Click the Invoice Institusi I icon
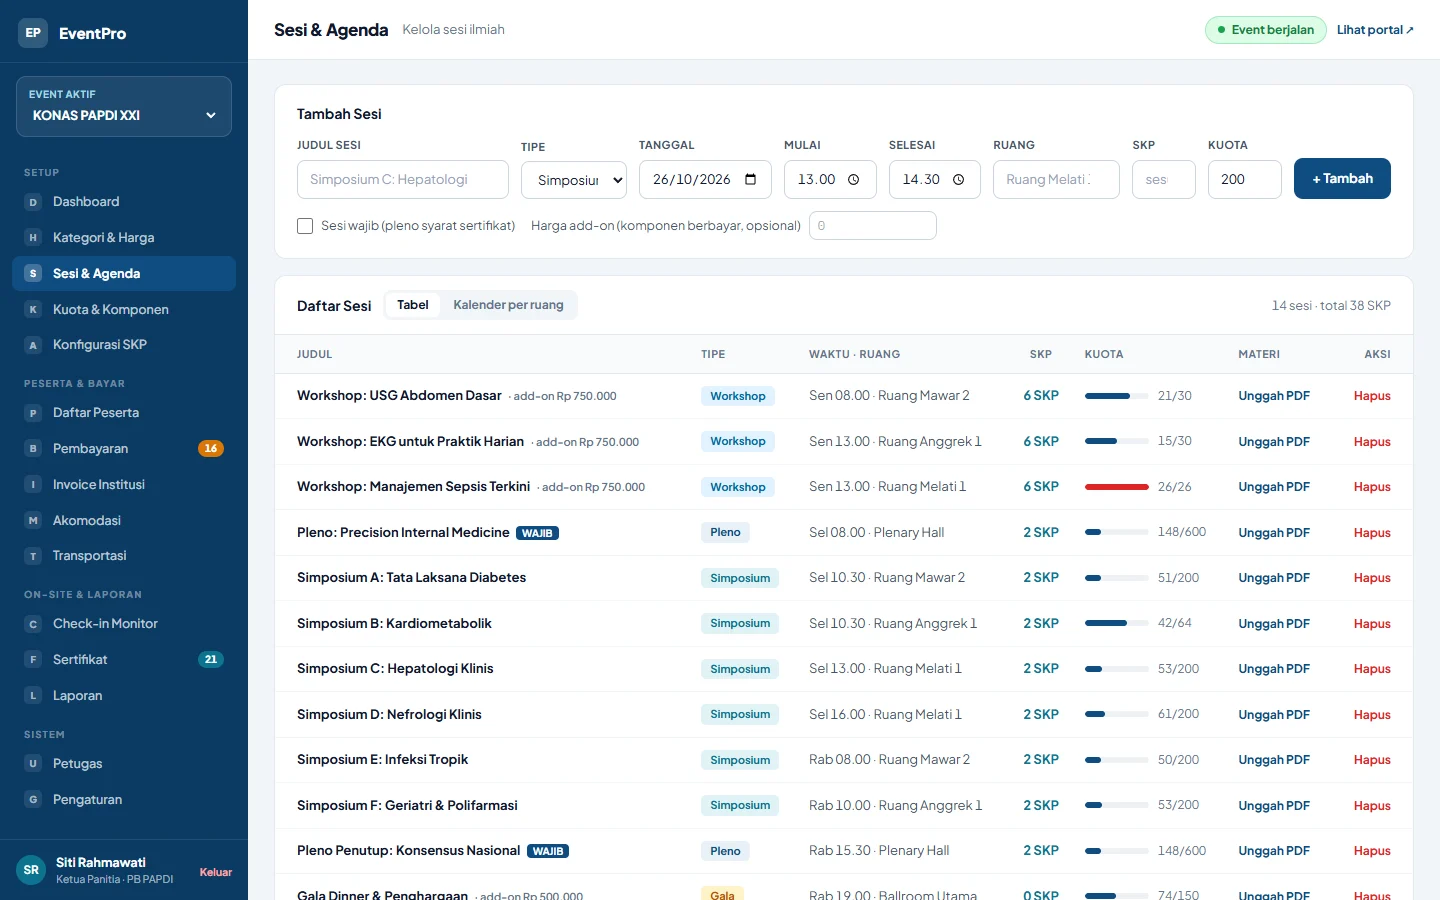 click(x=33, y=485)
